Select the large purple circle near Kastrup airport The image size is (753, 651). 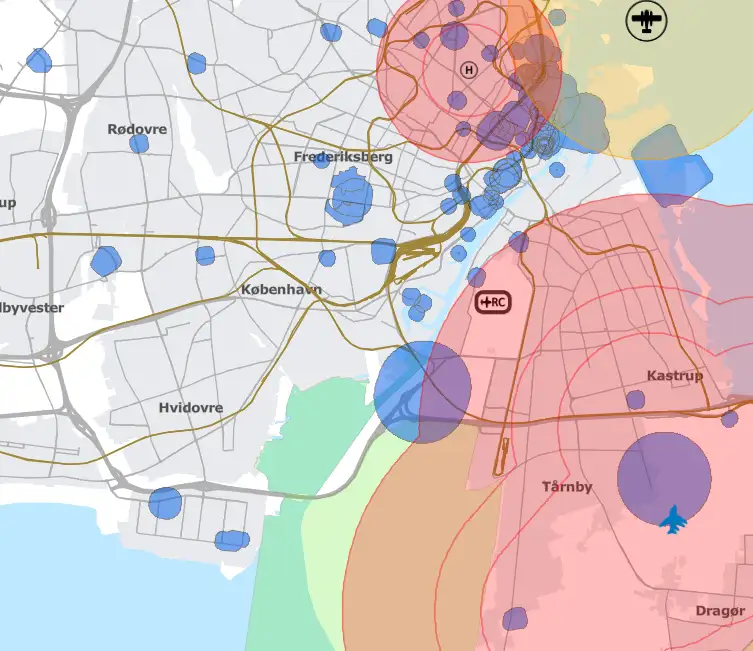coord(664,479)
